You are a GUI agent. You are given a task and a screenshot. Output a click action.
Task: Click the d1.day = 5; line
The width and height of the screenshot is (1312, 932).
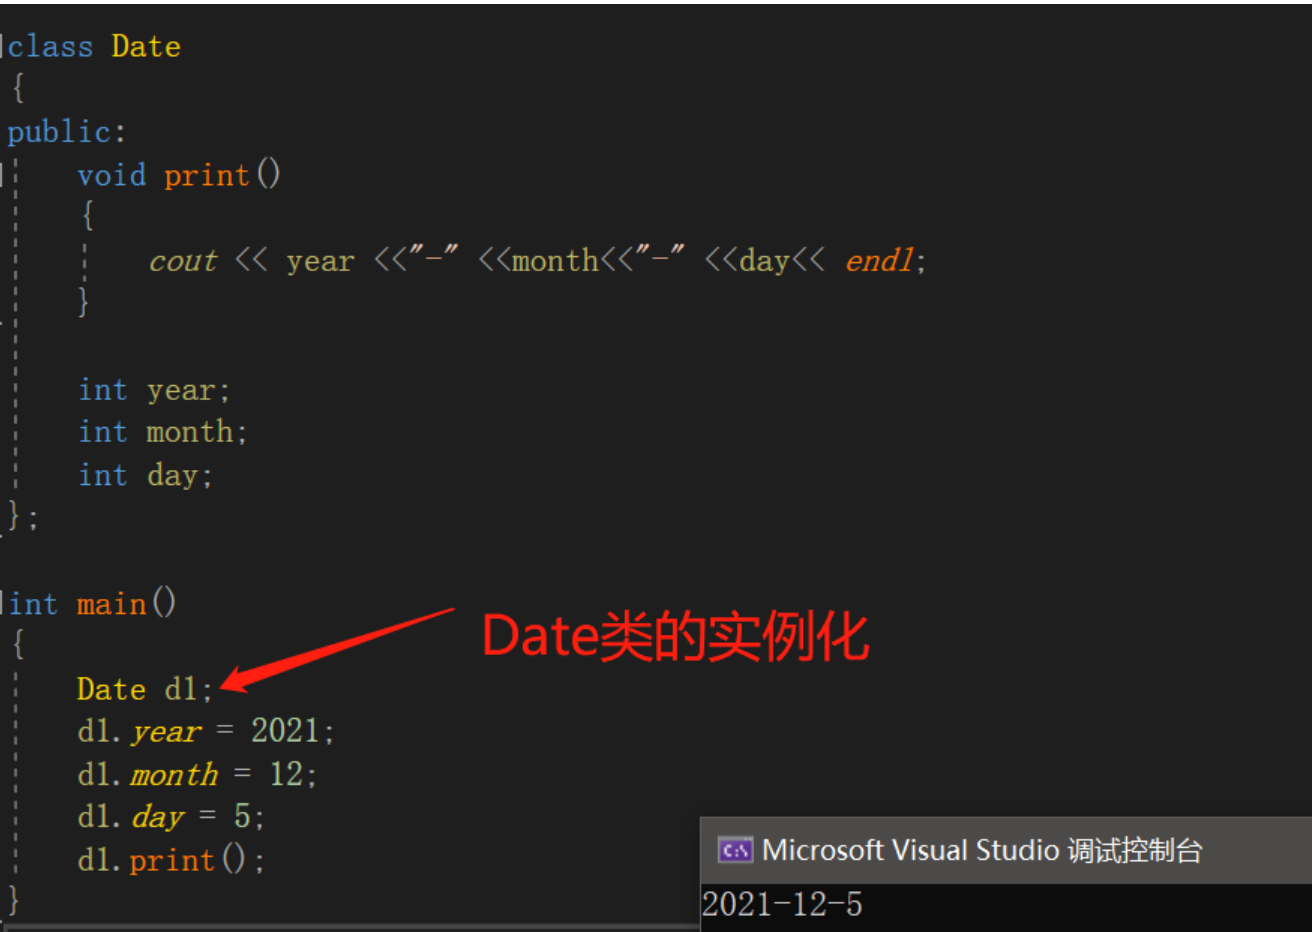tap(171, 817)
